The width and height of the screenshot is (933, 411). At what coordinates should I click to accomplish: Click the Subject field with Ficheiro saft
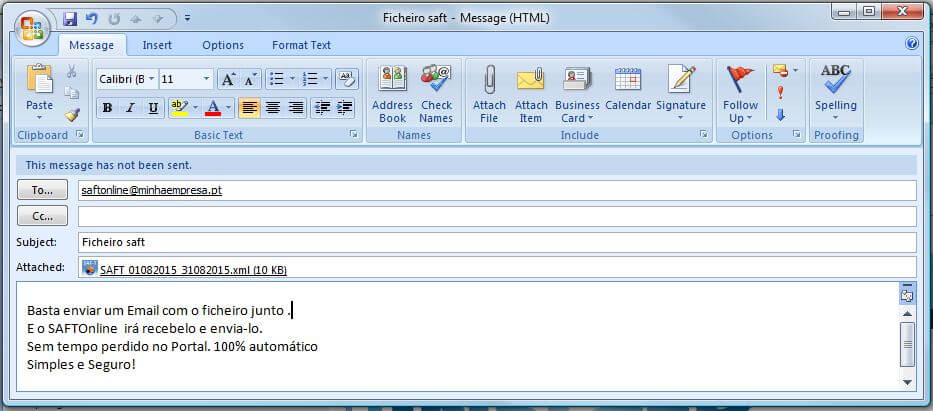(497, 243)
